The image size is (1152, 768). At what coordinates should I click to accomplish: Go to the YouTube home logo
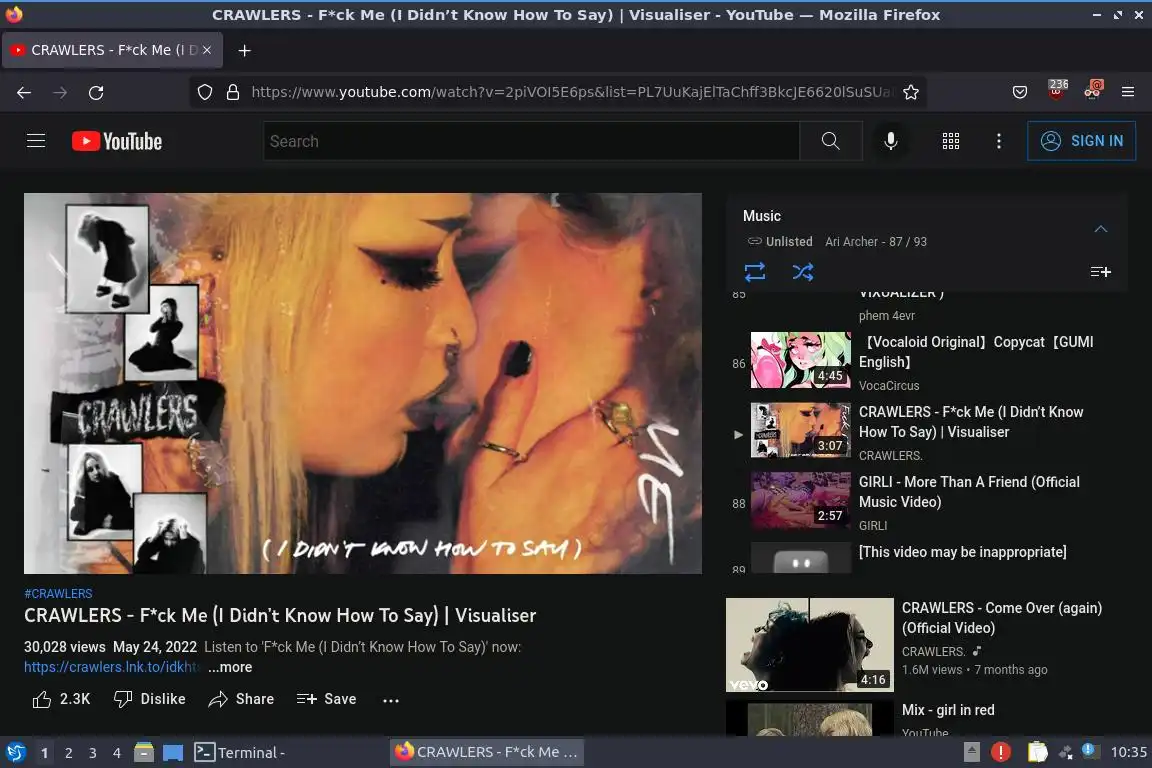click(117, 141)
